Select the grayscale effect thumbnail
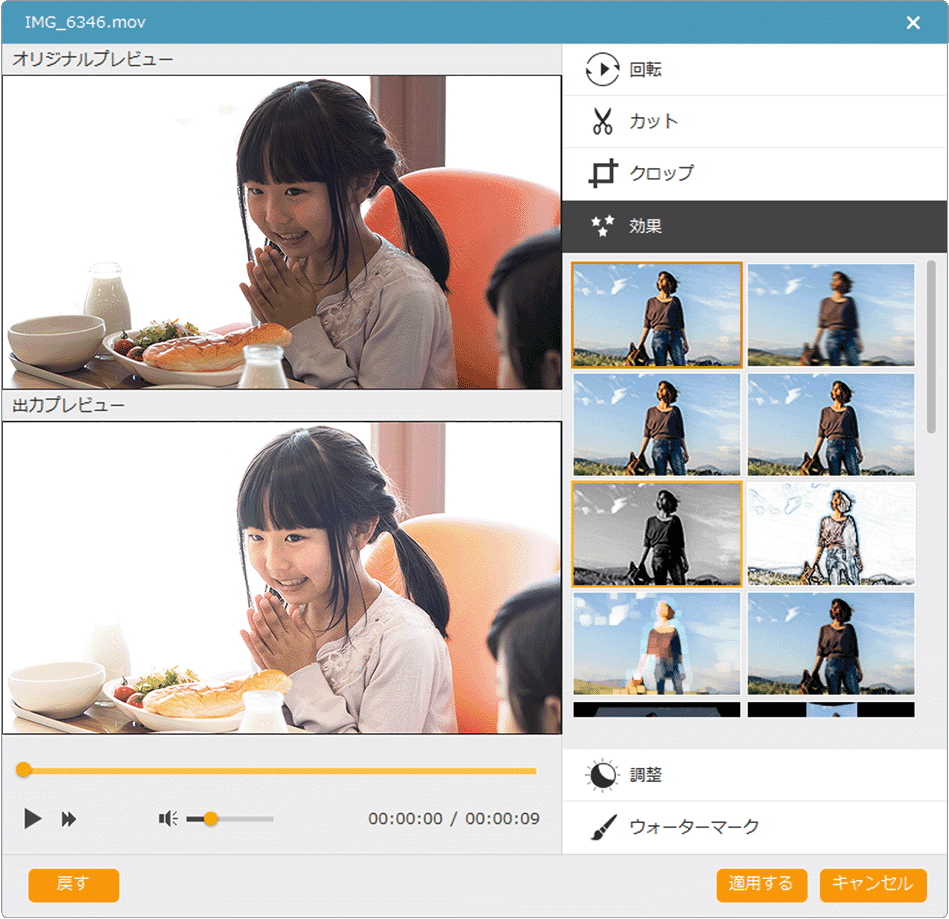The width and height of the screenshot is (949, 919). [x=657, y=534]
